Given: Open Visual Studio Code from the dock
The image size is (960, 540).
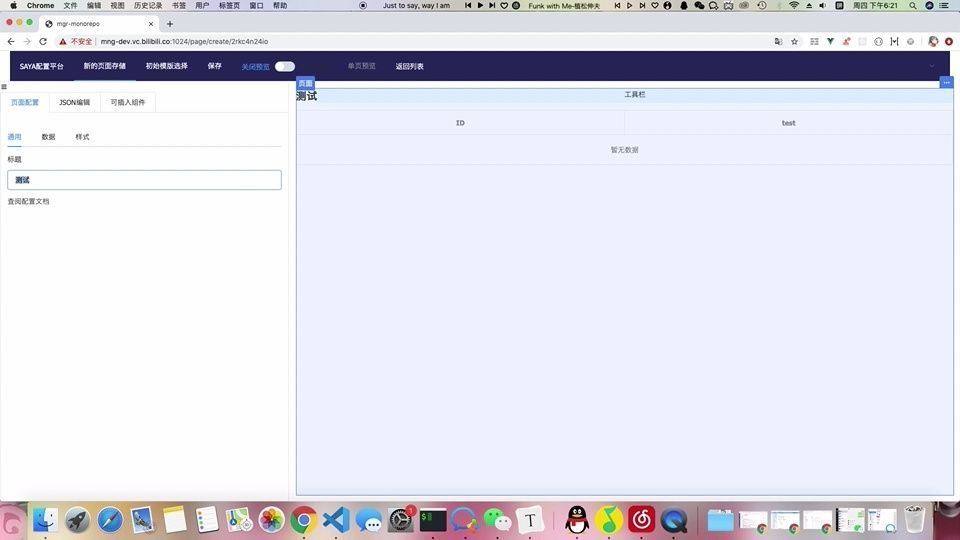Looking at the screenshot, I should pos(336,520).
